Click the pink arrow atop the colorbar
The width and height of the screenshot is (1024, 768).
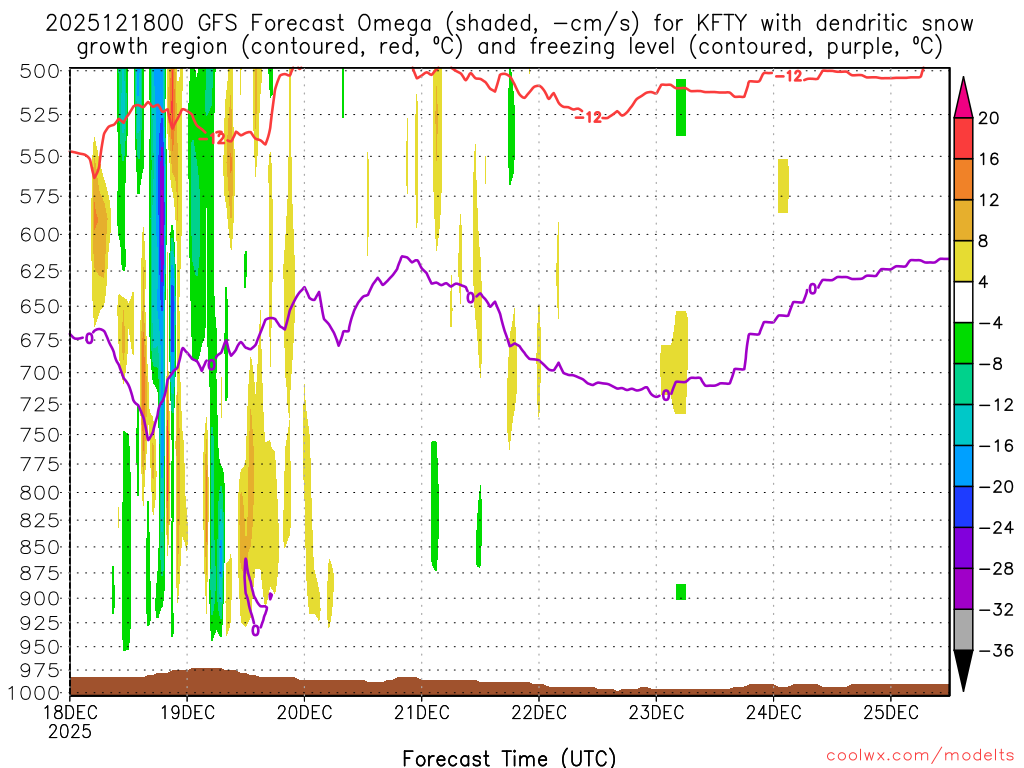tap(963, 97)
